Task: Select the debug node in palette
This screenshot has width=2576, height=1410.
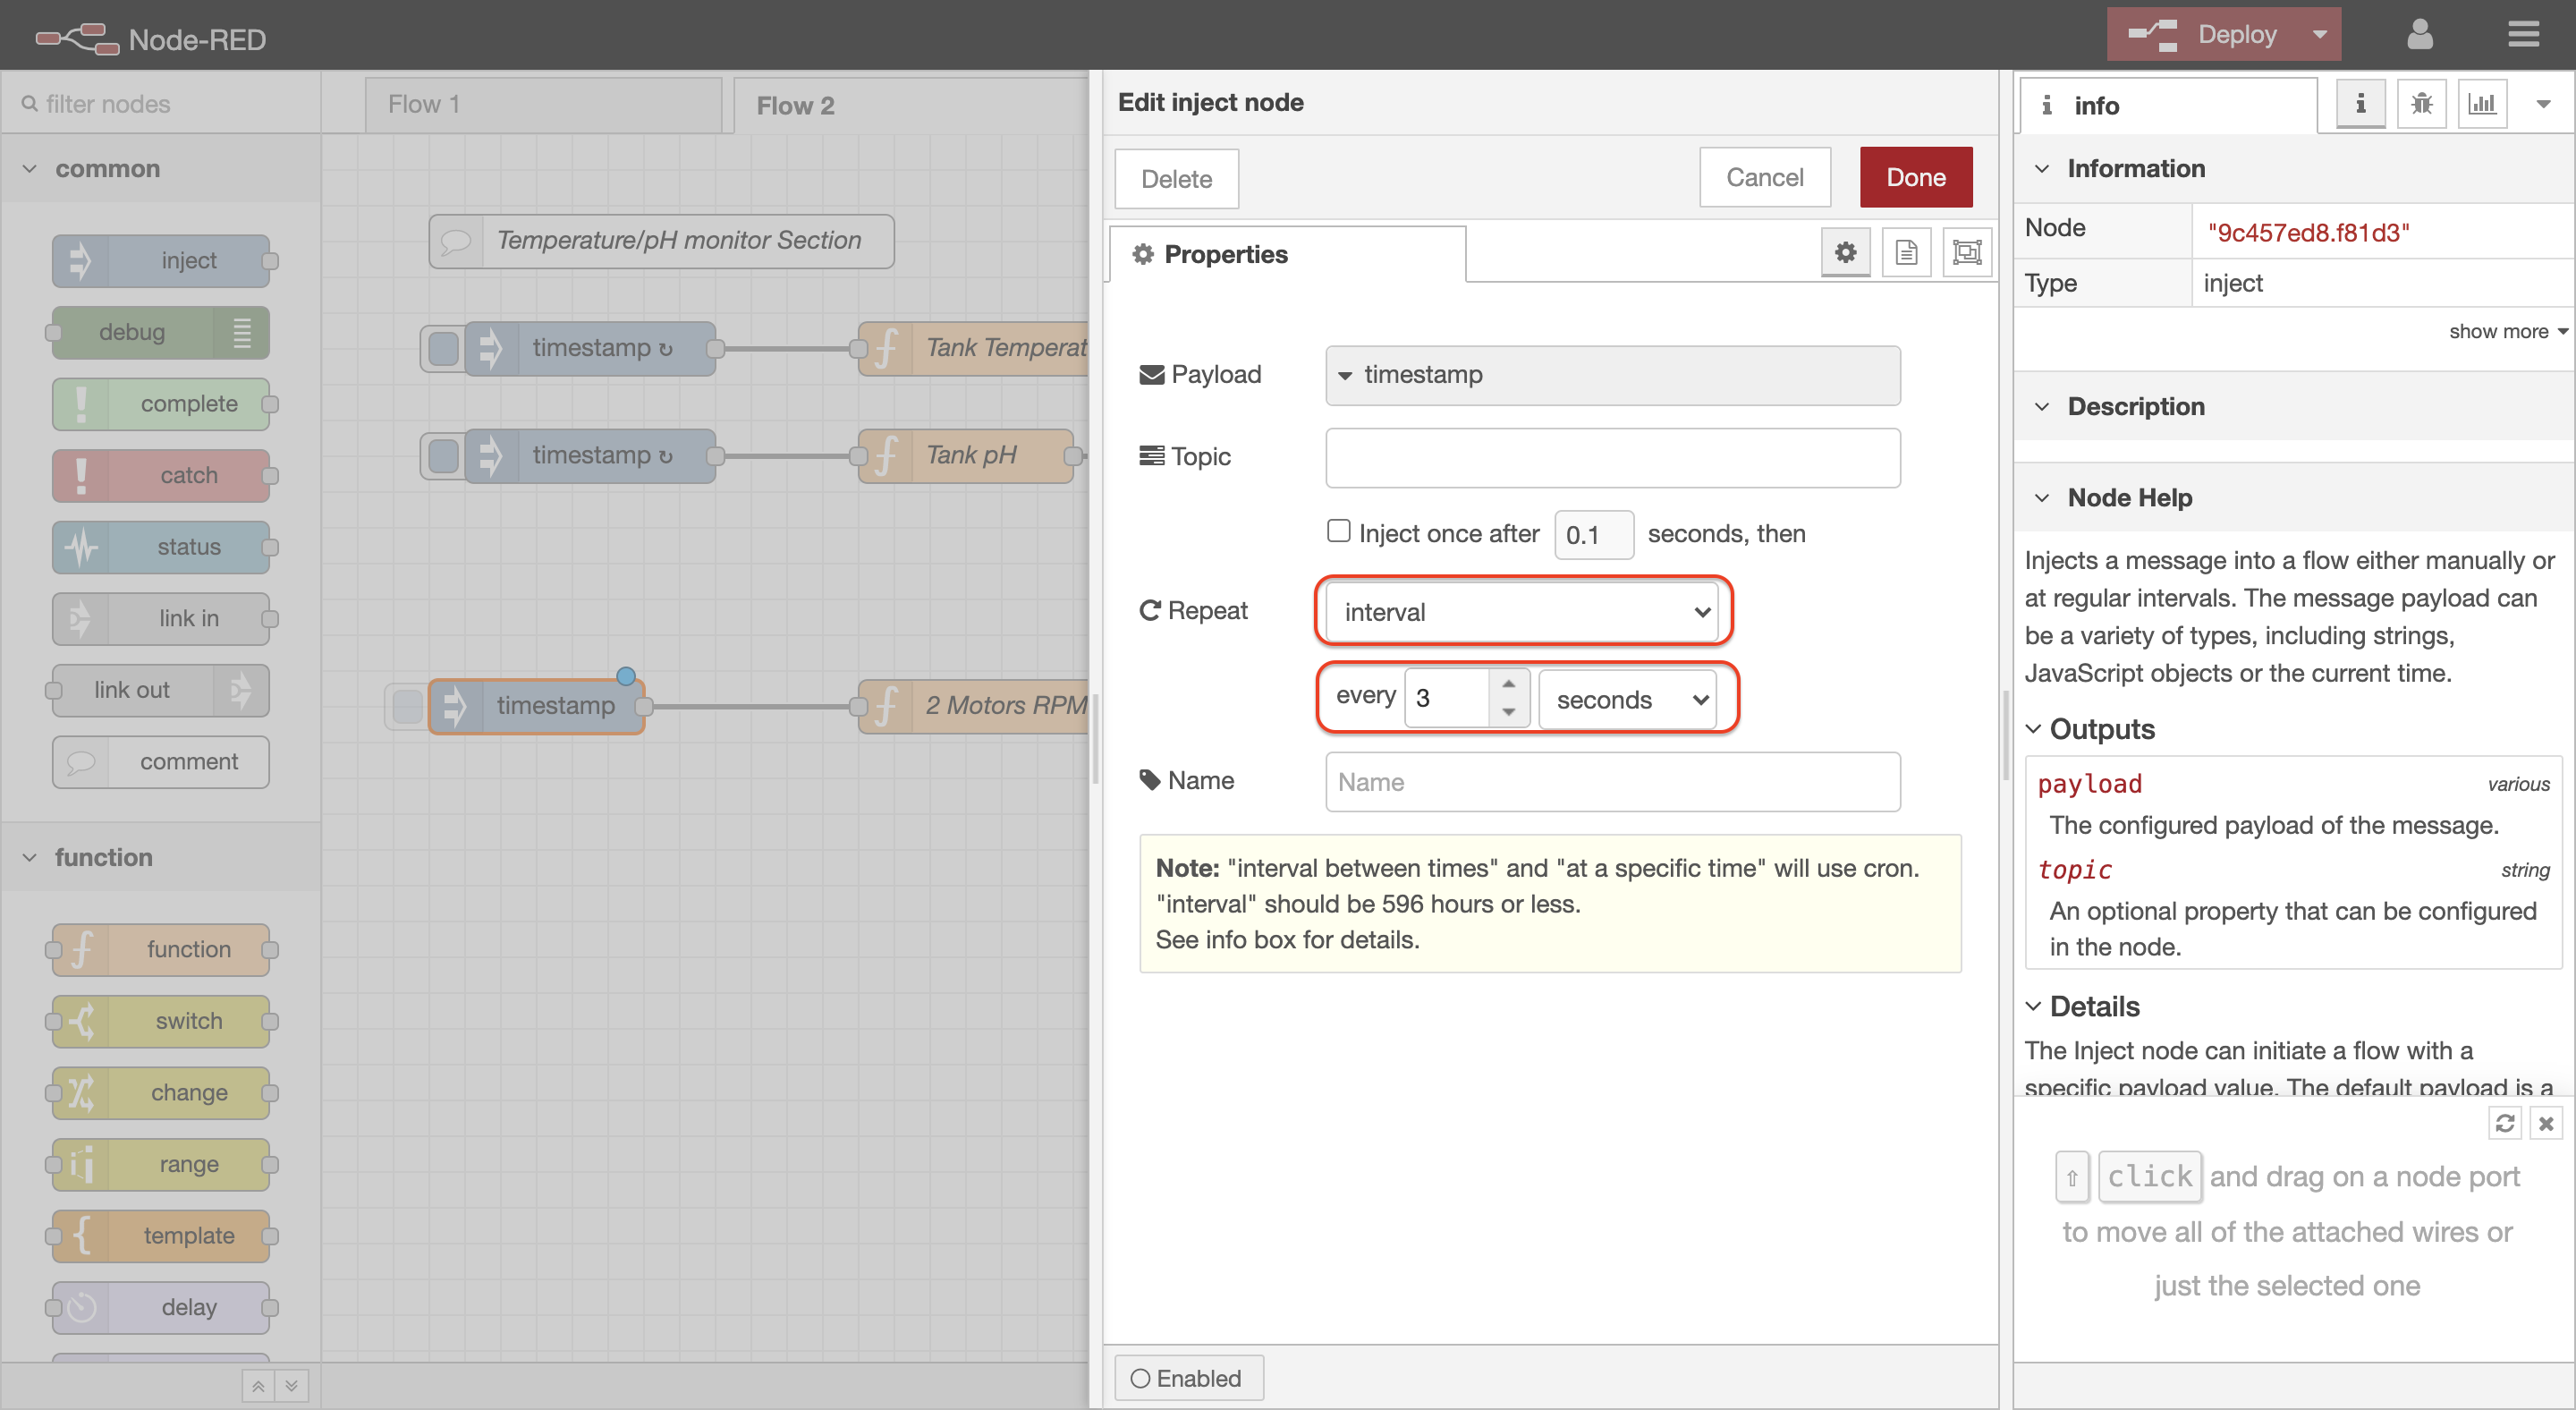Action: click(161, 332)
